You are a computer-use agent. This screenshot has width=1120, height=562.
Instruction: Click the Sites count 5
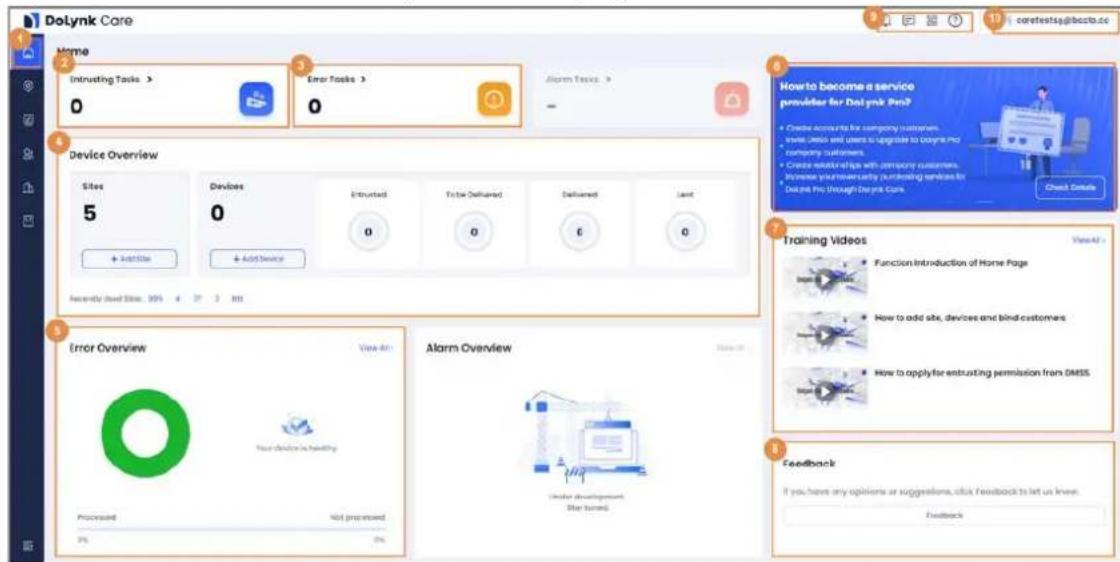tap(90, 214)
